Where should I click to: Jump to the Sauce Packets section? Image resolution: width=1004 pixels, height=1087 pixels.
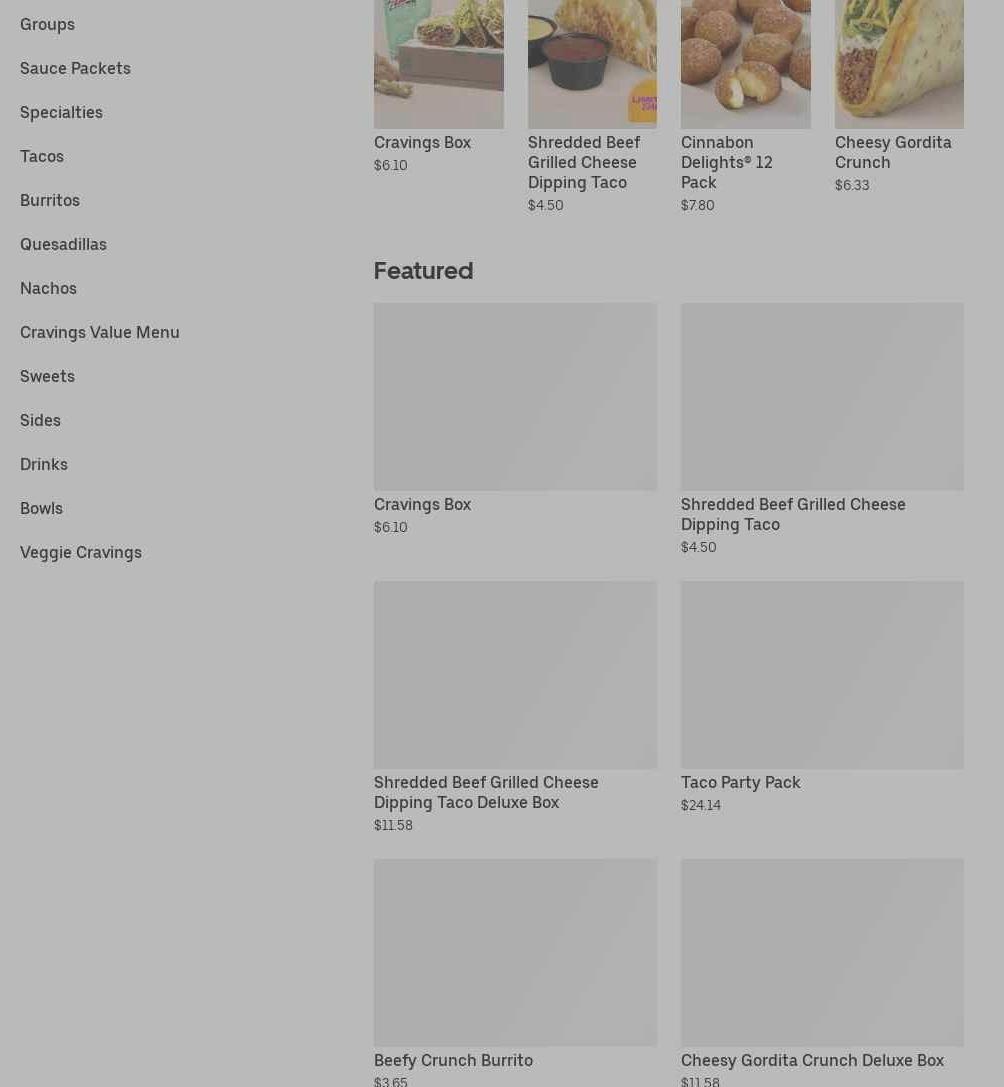[76, 69]
